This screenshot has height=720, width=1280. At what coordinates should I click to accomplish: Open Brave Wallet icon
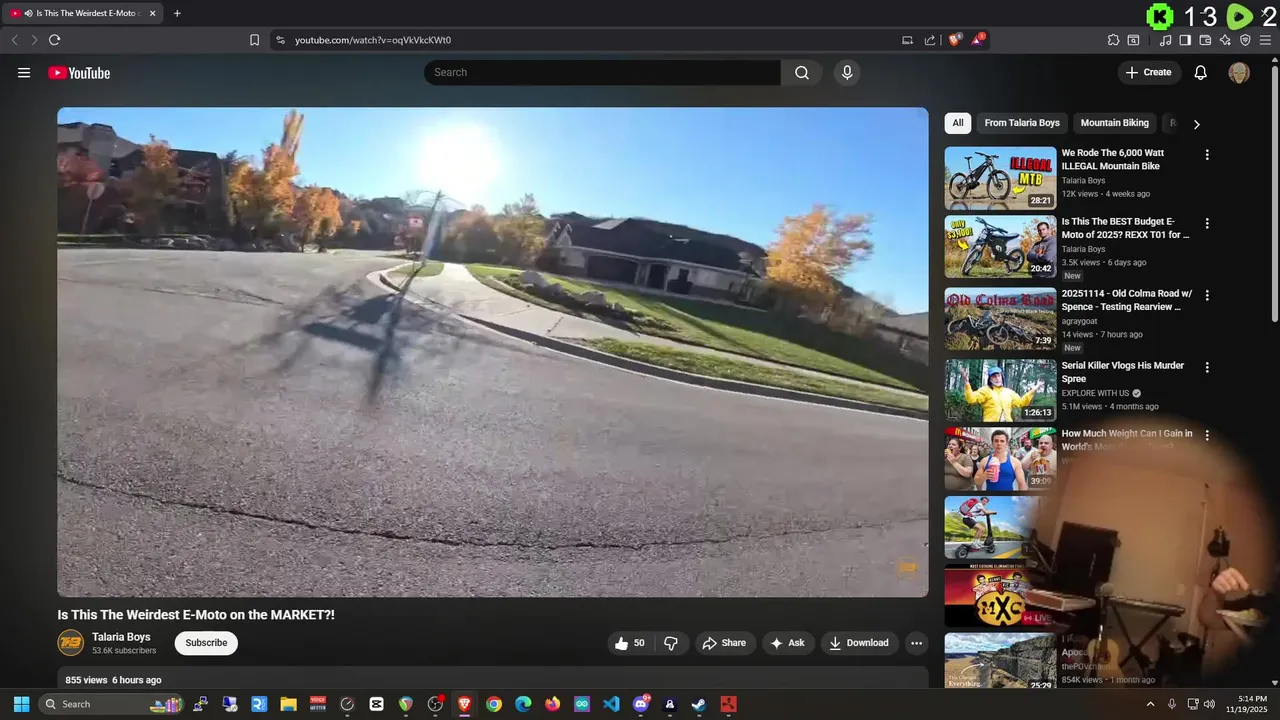click(x=1205, y=40)
